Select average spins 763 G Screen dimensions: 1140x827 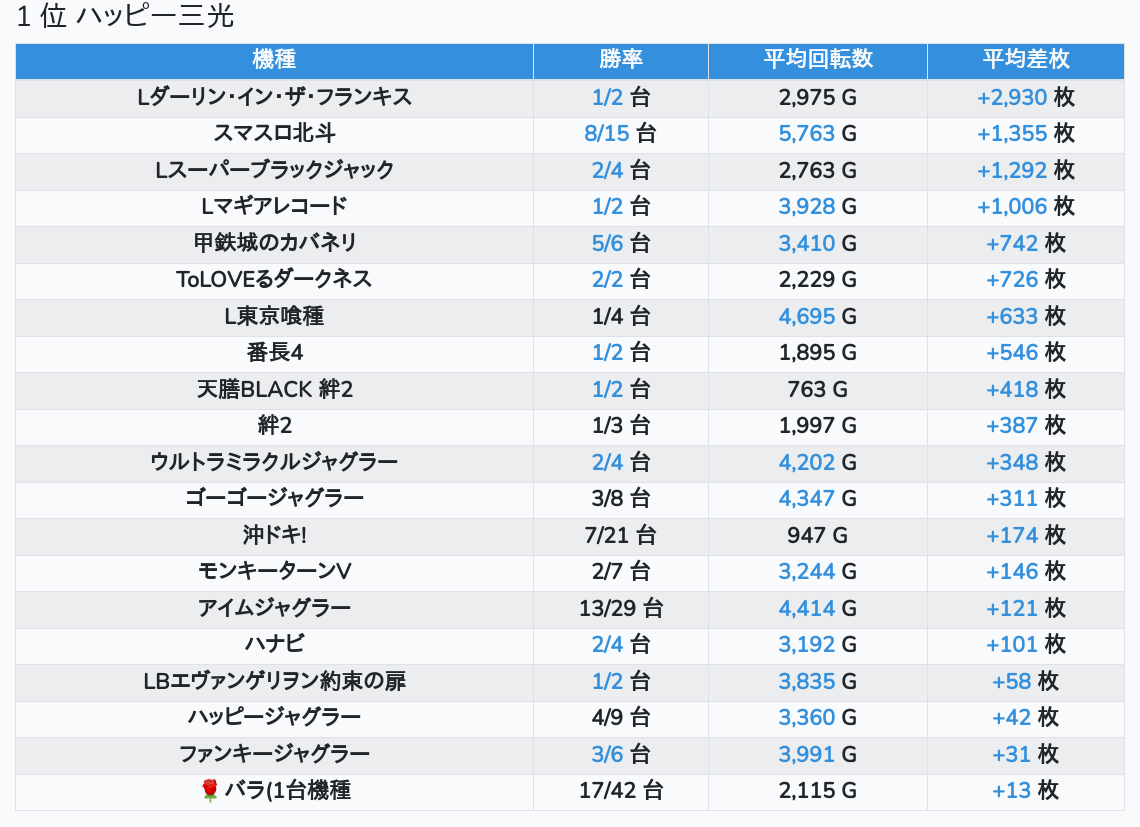coord(817,389)
